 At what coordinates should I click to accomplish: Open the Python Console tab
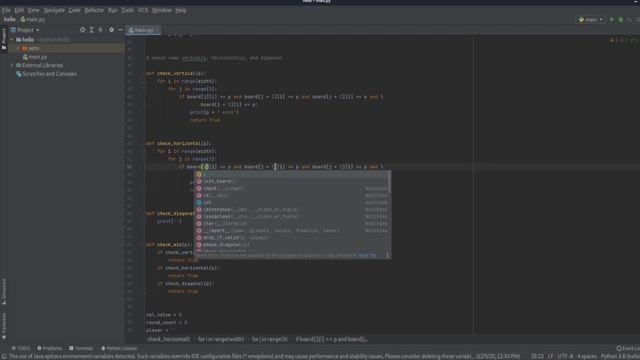(119, 348)
